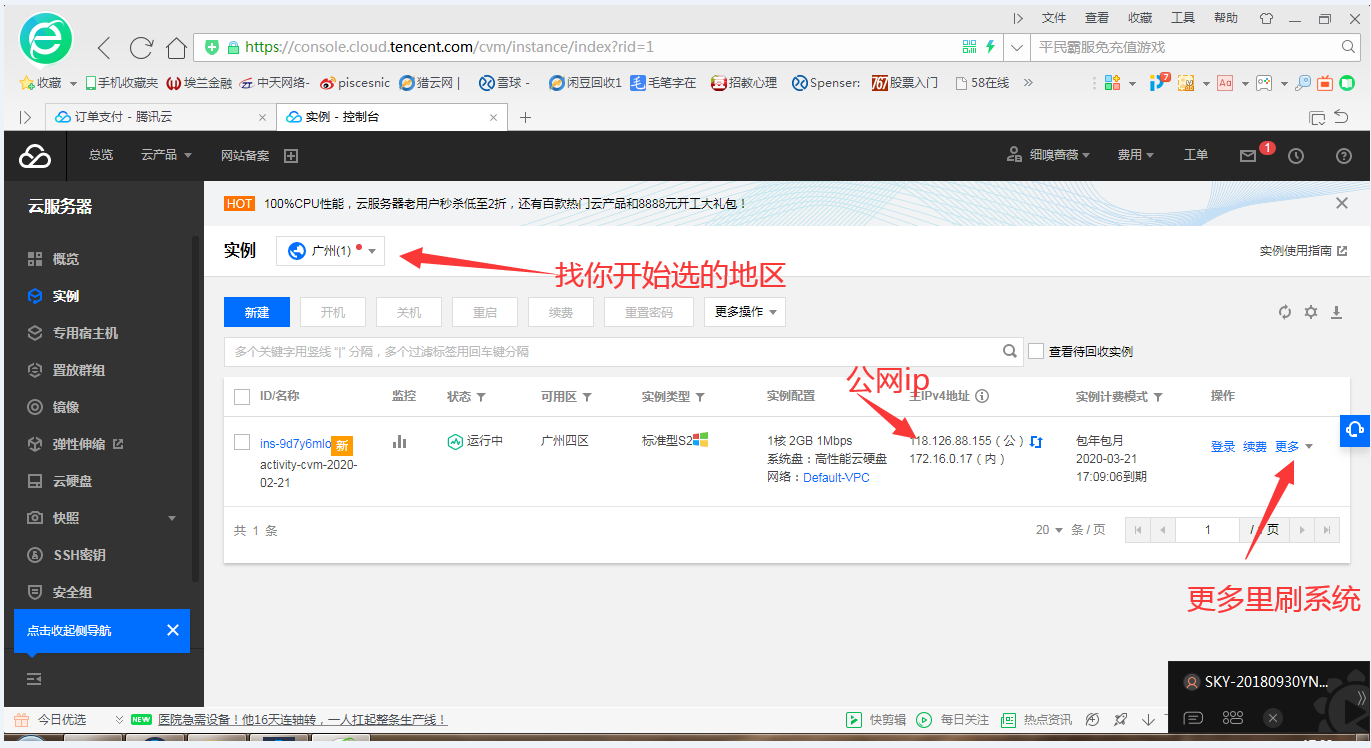Close the HOT promotion banner

(1342, 203)
